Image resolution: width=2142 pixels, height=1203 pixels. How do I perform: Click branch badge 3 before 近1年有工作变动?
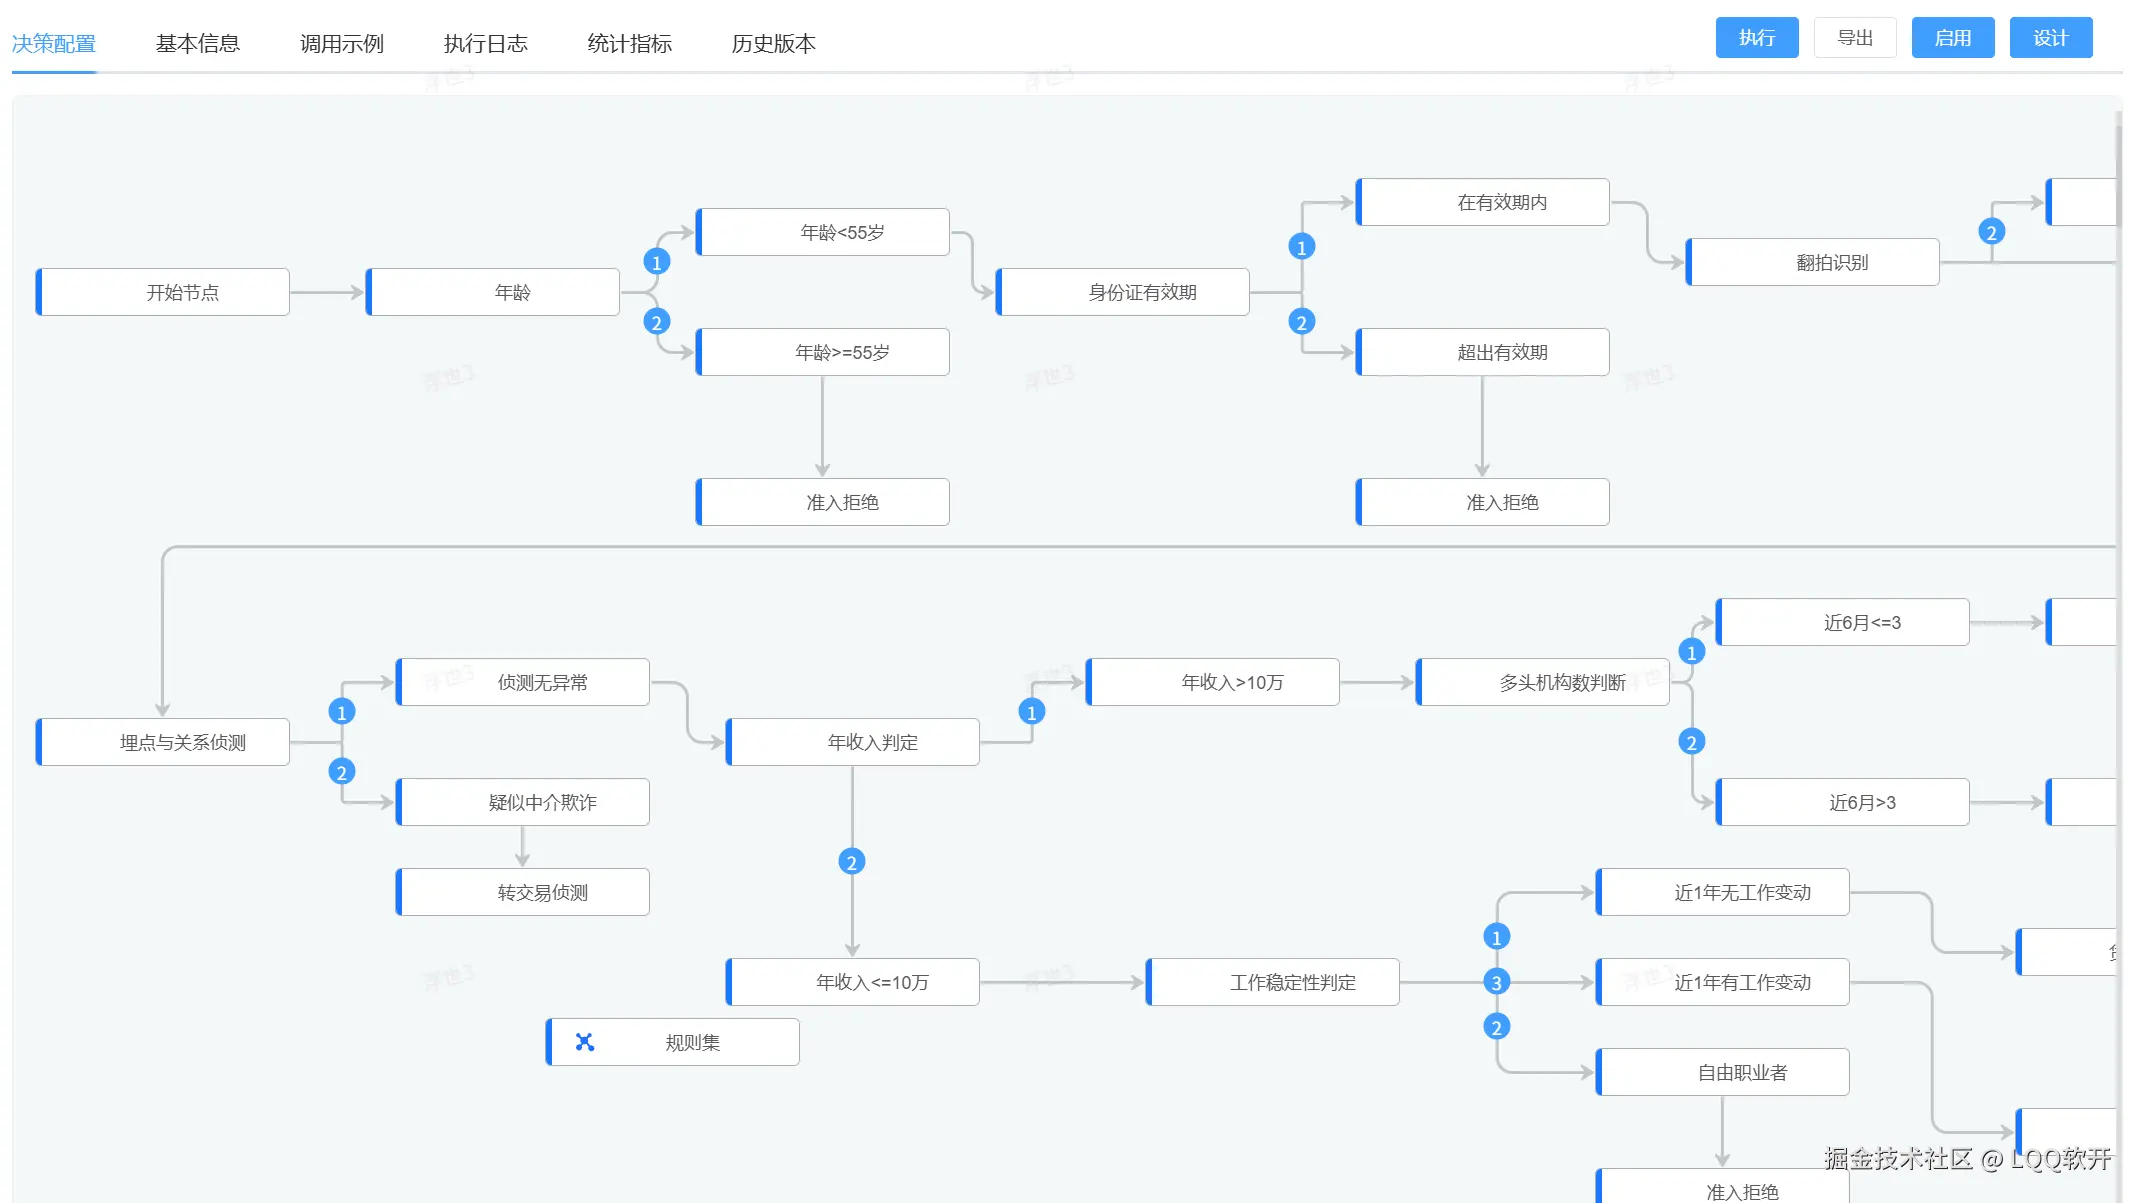point(1496,982)
